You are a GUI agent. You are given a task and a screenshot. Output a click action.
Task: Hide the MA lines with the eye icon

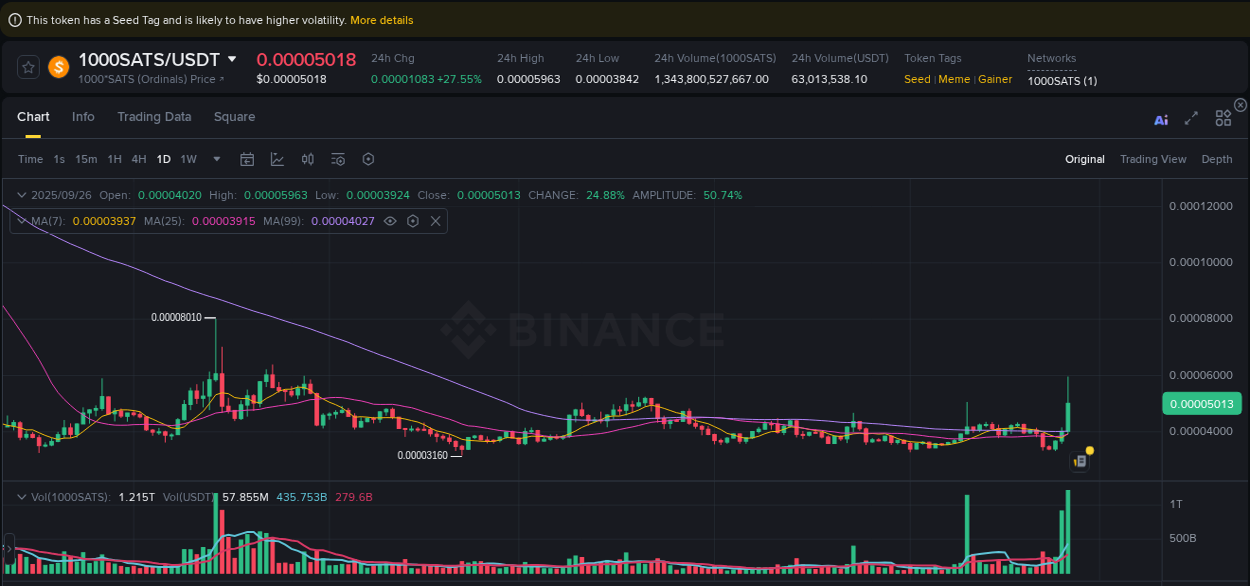point(390,221)
